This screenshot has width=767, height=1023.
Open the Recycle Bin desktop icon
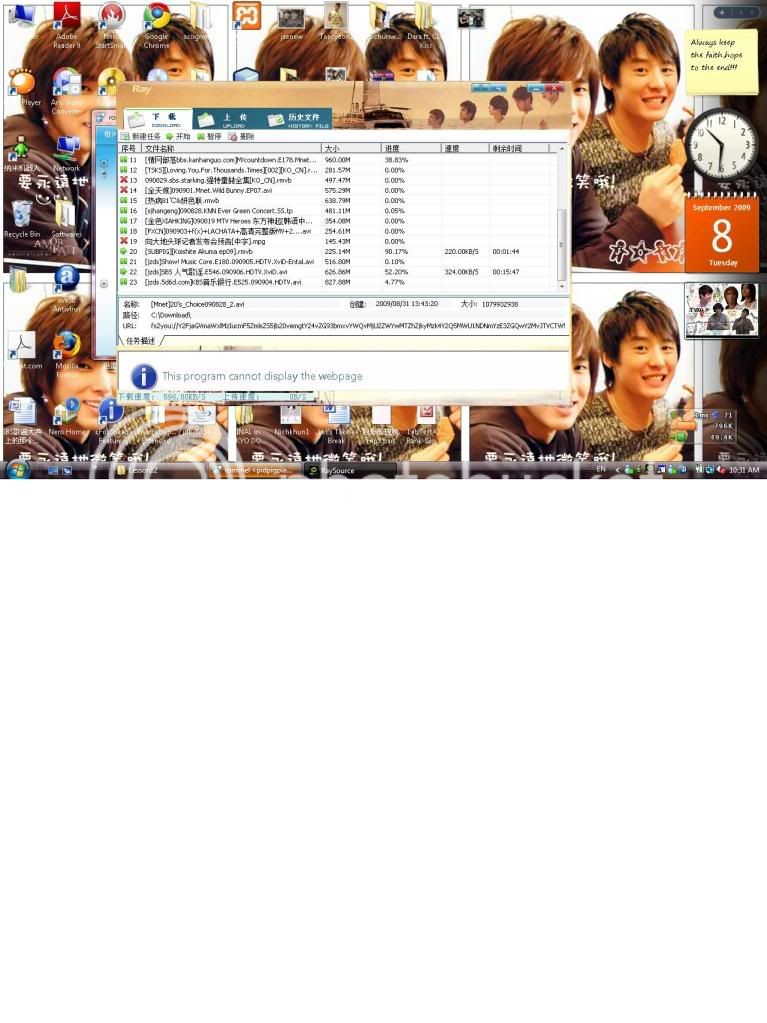(x=21, y=214)
